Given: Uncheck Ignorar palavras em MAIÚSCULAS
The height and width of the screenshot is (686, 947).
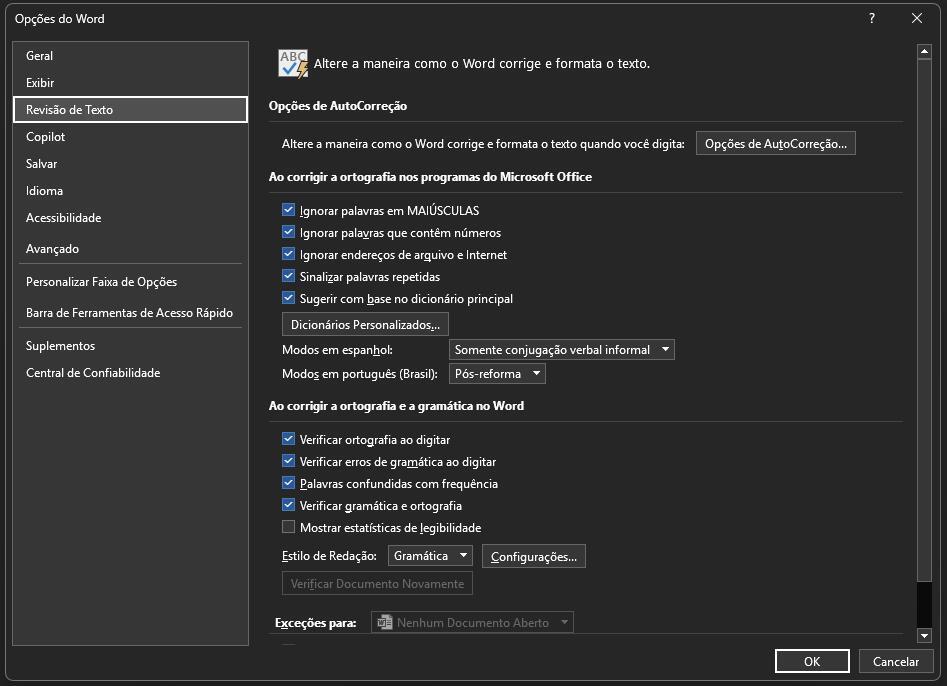Looking at the screenshot, I should [289, 210].
